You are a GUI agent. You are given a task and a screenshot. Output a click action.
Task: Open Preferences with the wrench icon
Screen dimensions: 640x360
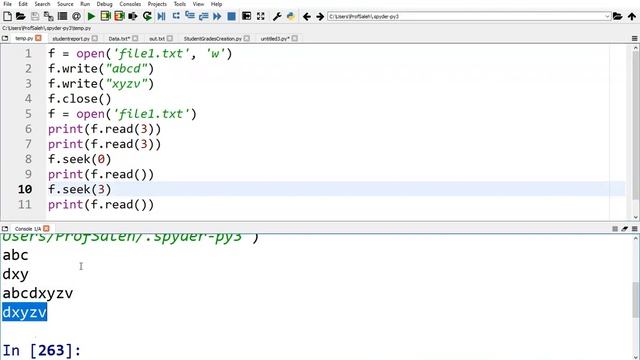(x=277, y=16)
